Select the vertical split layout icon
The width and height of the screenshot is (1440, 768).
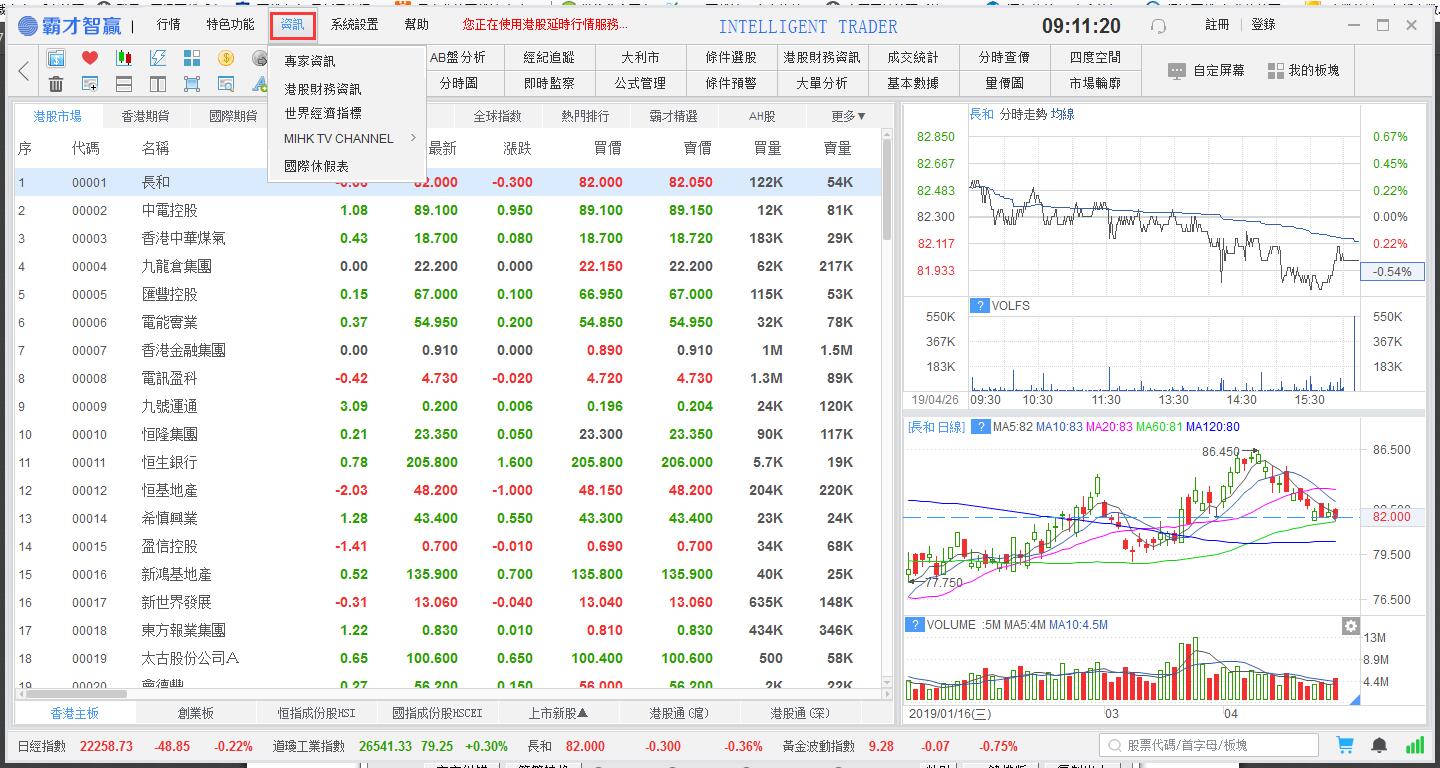click(x=158, y=84)
